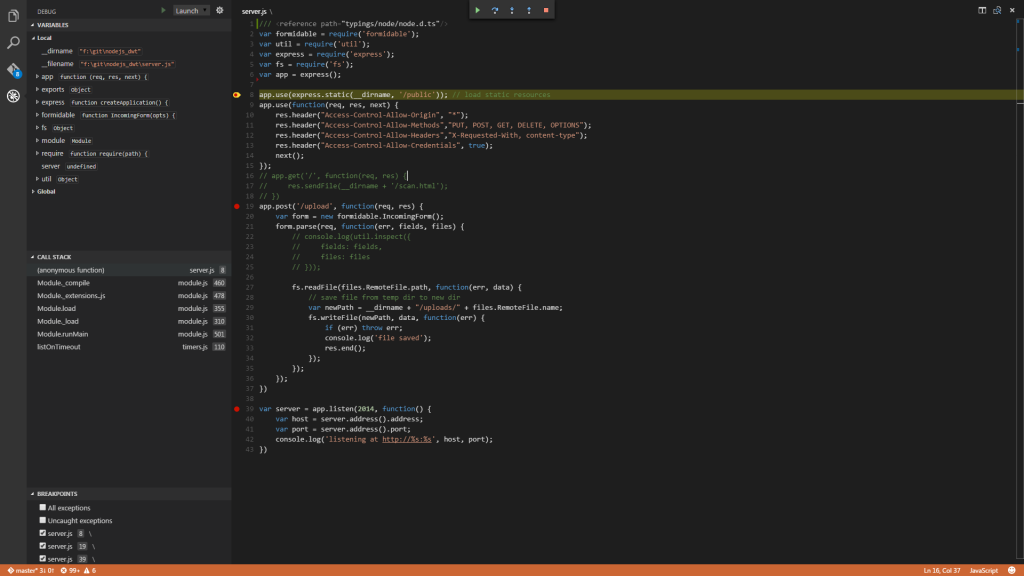Expand the app variable in Variables panel
The image size is (1024, 576).
[x=36, y=76]
